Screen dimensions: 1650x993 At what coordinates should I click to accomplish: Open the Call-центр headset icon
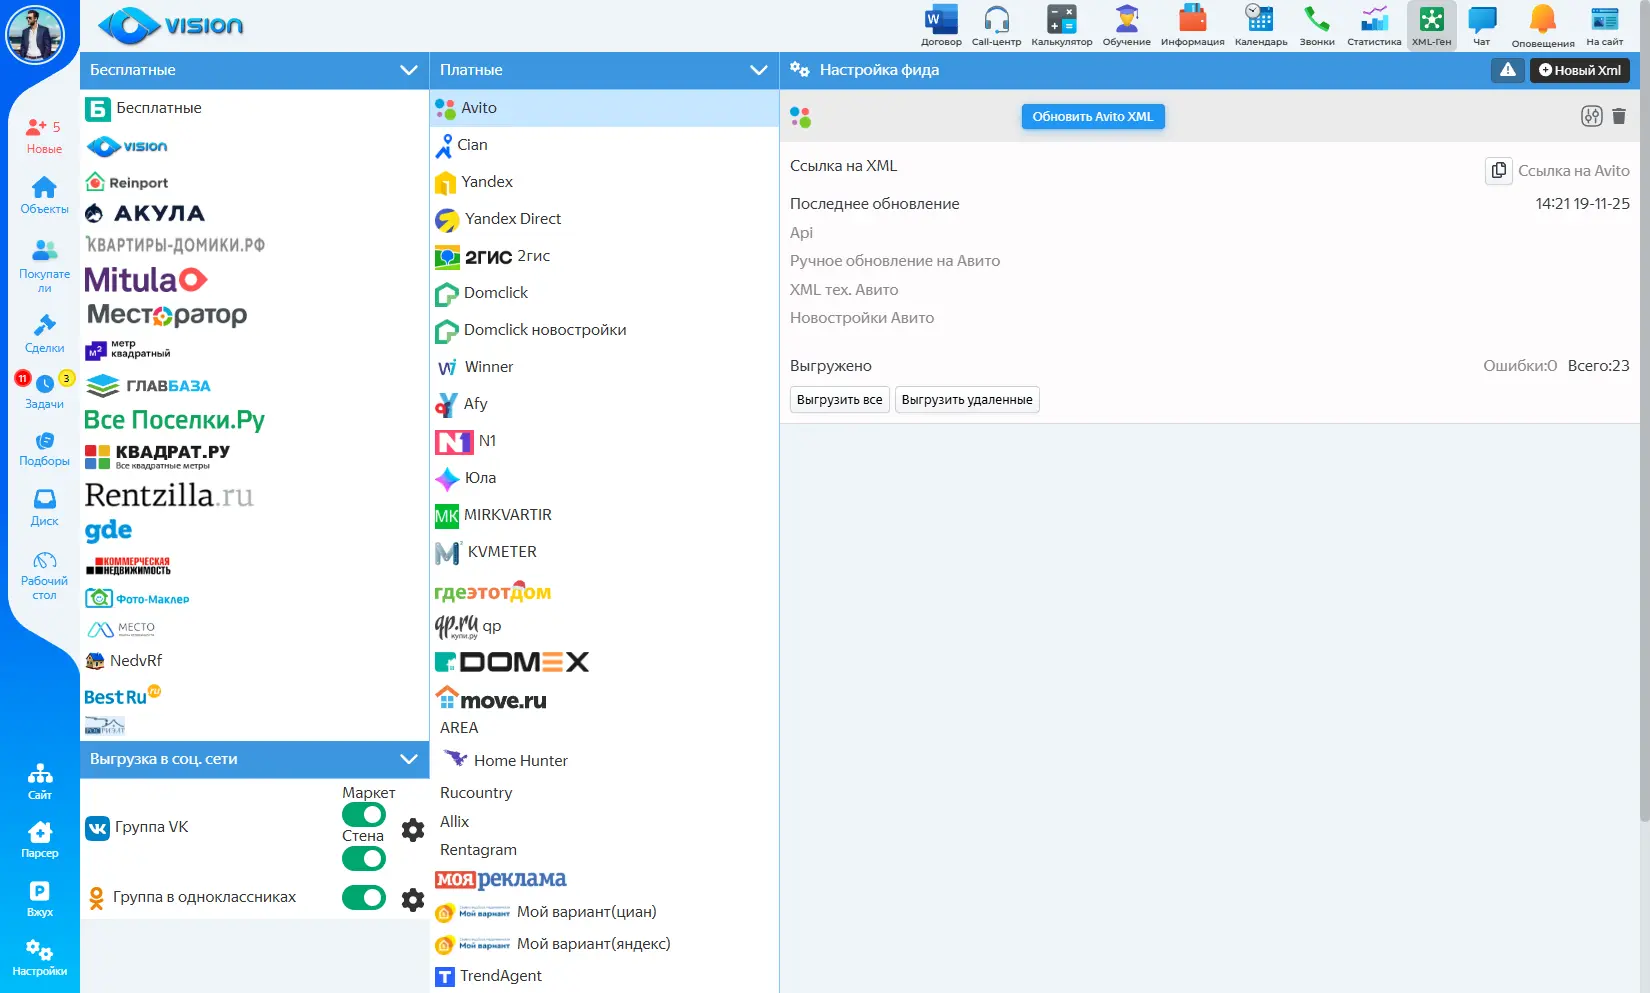(x=996, y=20)
